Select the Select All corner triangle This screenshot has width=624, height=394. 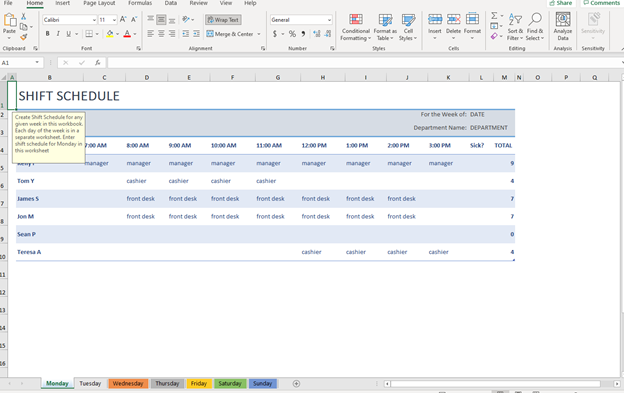(x=4, y=78)
